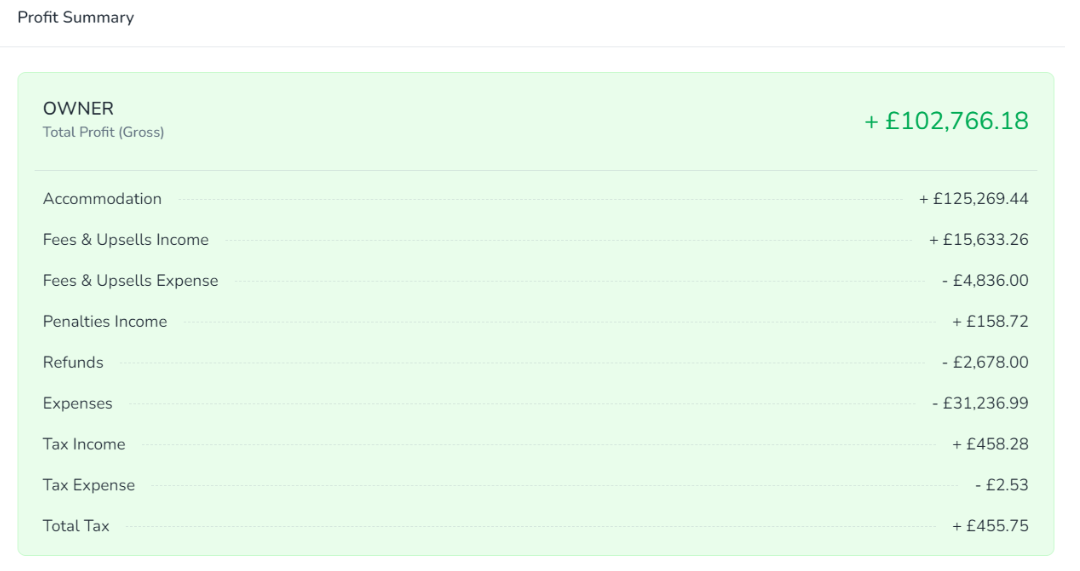1080x571 pixels.
Task: Select the Expenses row label
Action: click(78, 404)
